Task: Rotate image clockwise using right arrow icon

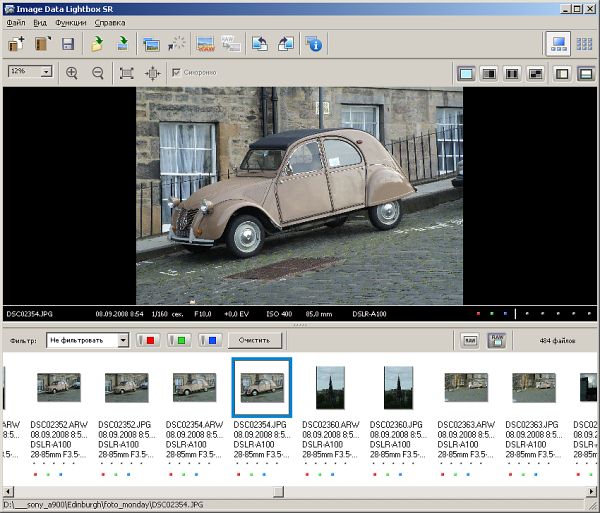Action: (285, 44)
